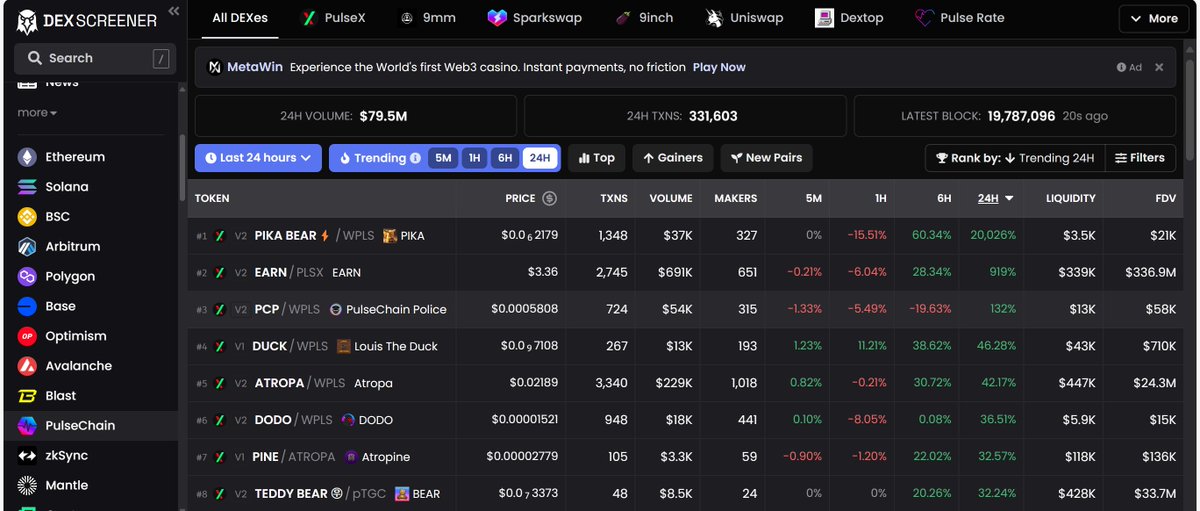Click the Arbitrum chain icon
This screenshot has height=511, width=1200.
tap(27, 247)
